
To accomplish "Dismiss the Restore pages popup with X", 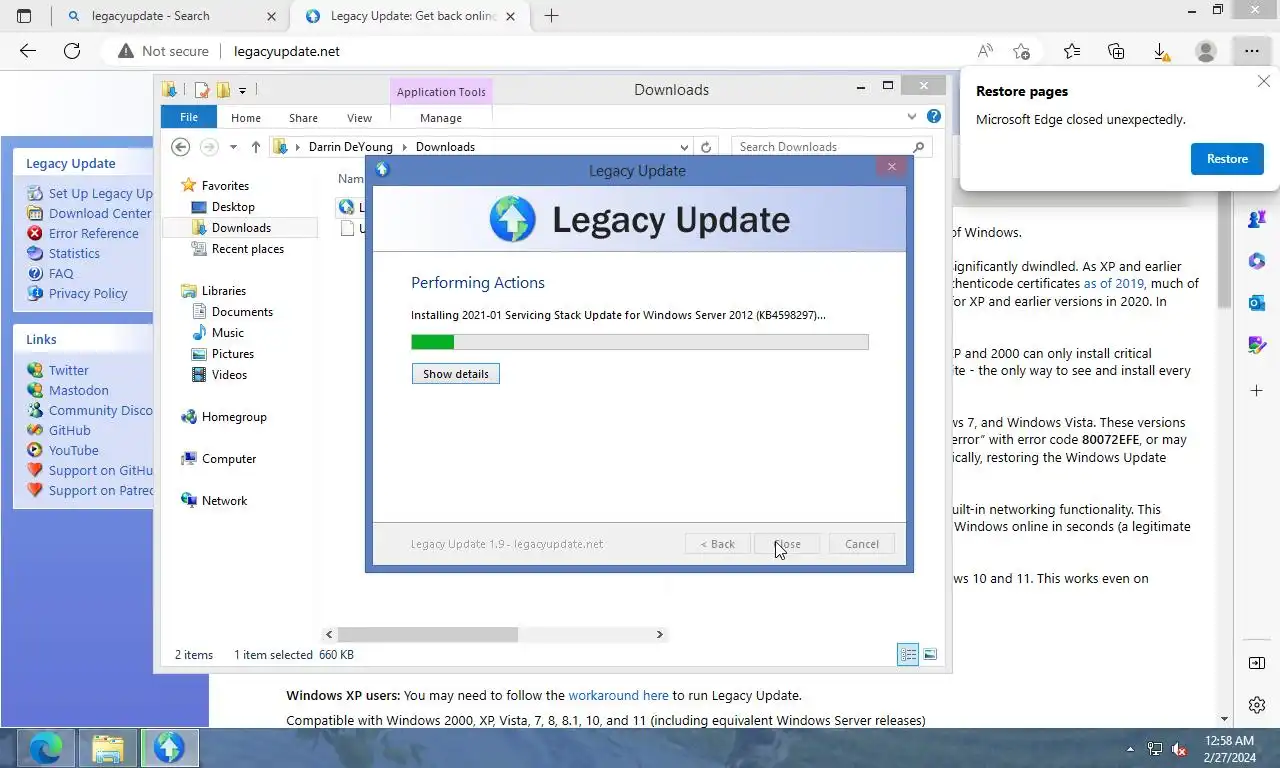I will point(1264,81).
